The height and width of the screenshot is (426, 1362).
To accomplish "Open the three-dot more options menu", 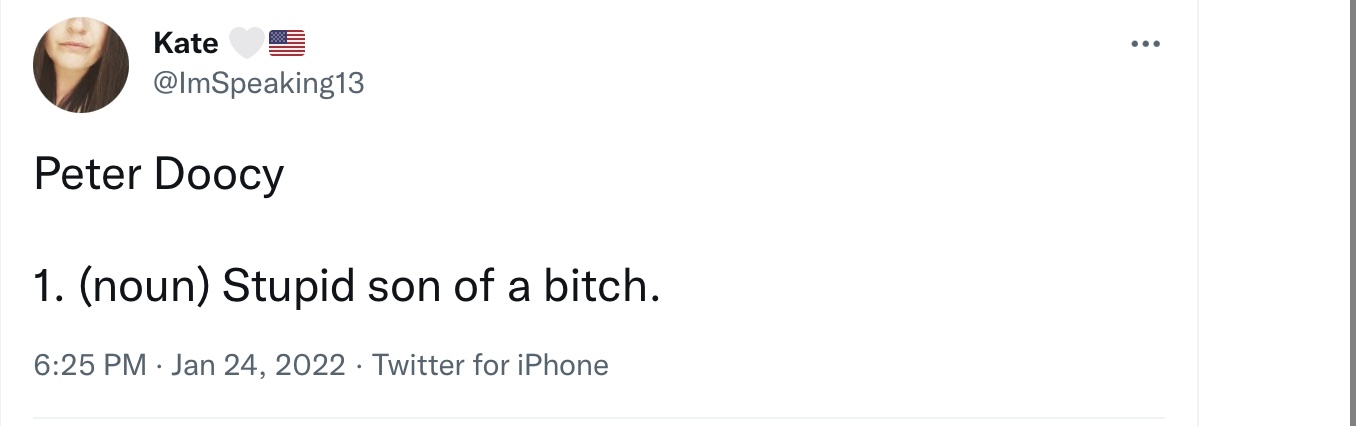I will click(x=1145, y=44).
